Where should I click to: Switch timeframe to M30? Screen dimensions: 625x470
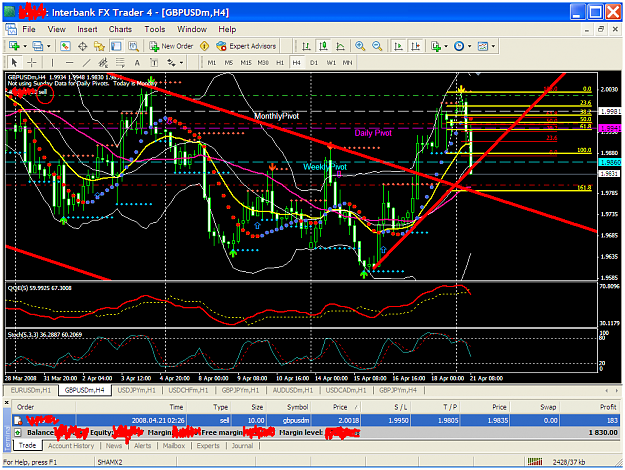click(x=263, y=63)
